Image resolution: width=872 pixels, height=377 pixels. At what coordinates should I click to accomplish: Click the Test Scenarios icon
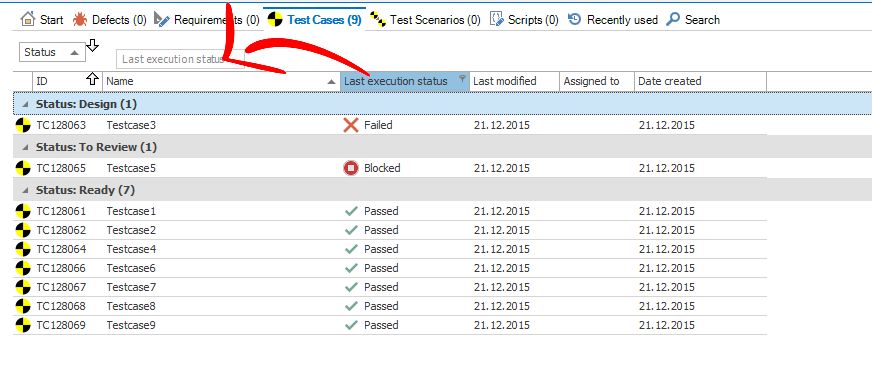(x=378, y=19)
